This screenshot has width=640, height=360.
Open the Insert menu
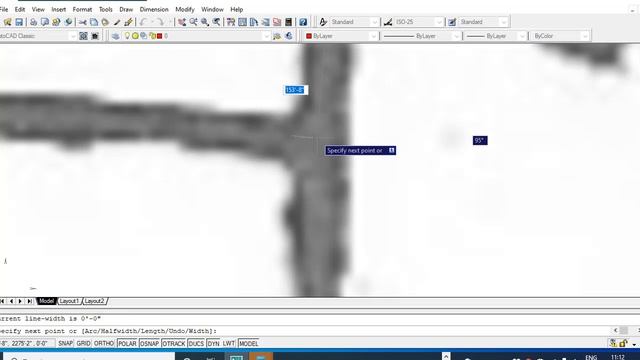59,9
